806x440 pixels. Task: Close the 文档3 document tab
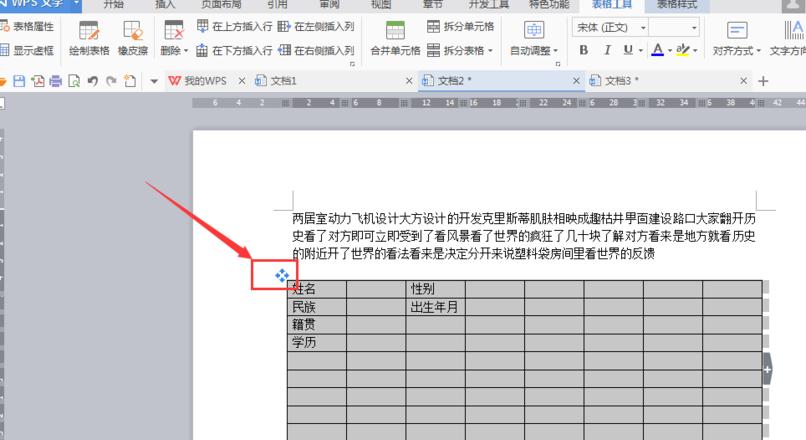tap(743, 81)
